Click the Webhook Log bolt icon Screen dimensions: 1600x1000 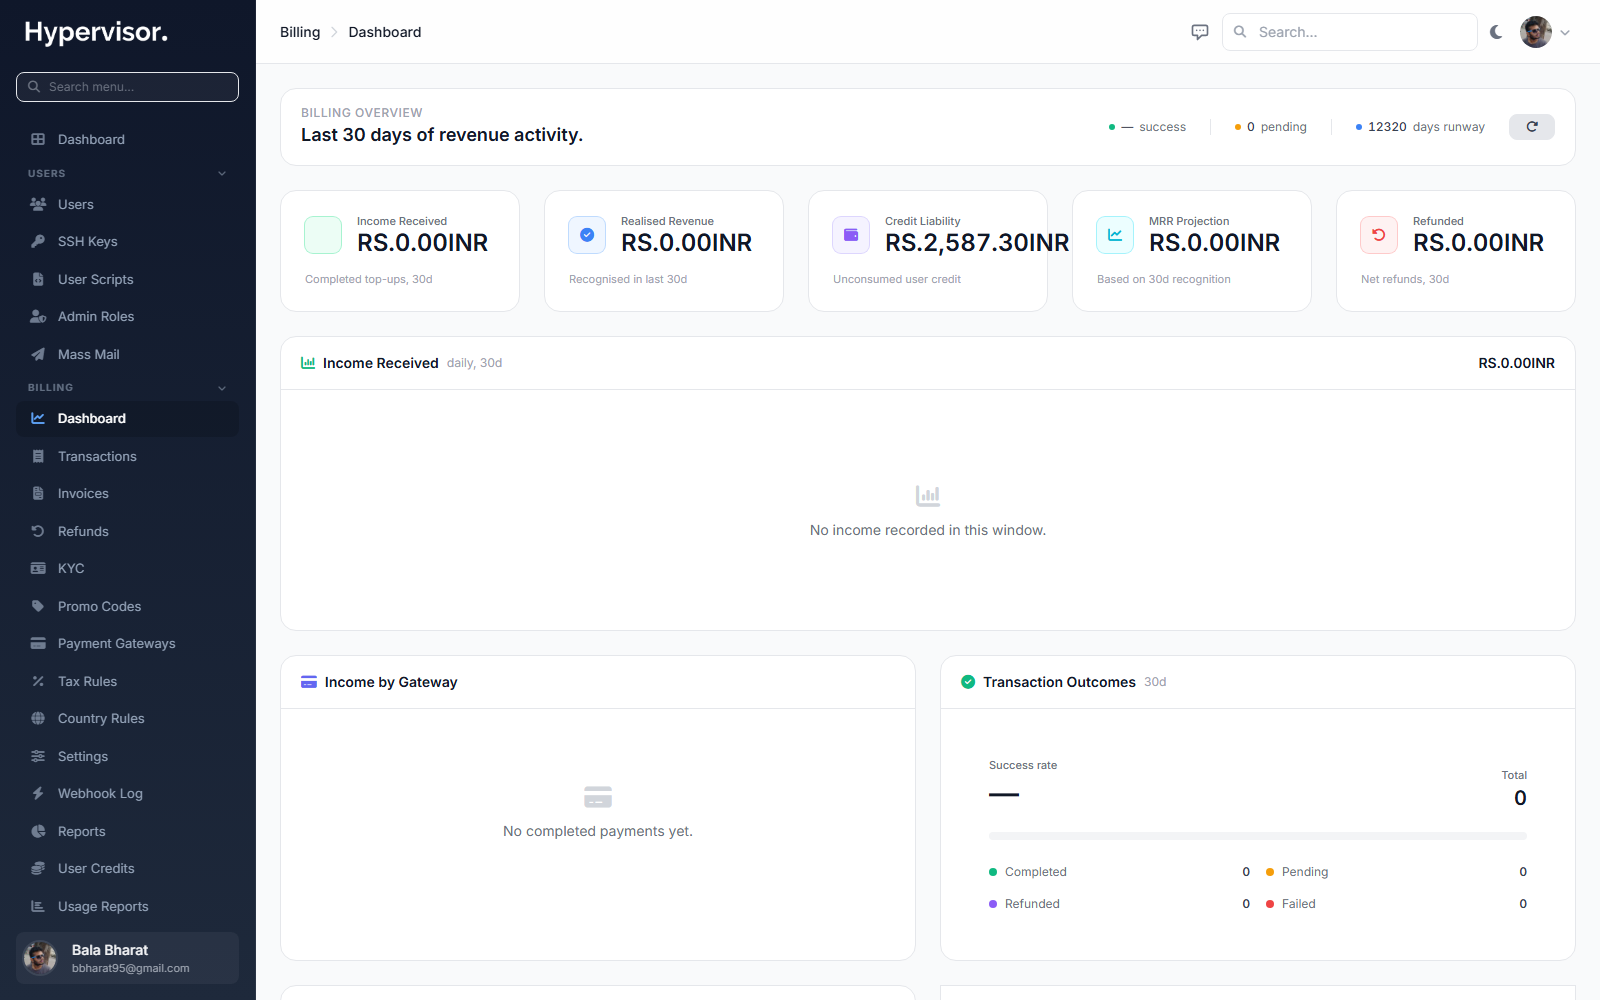point(38,793)
